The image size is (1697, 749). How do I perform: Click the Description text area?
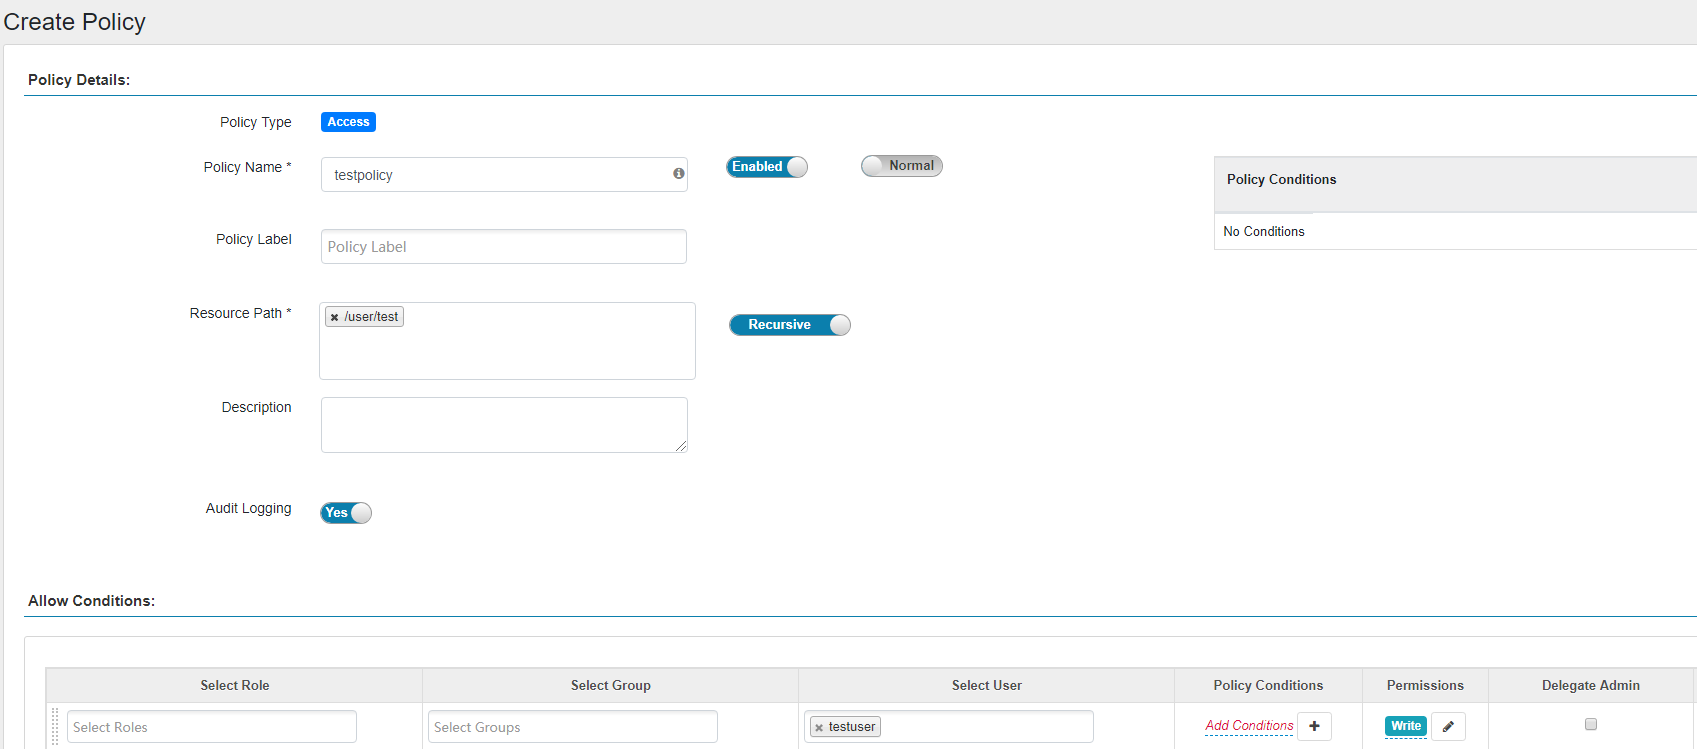point(503,425)
